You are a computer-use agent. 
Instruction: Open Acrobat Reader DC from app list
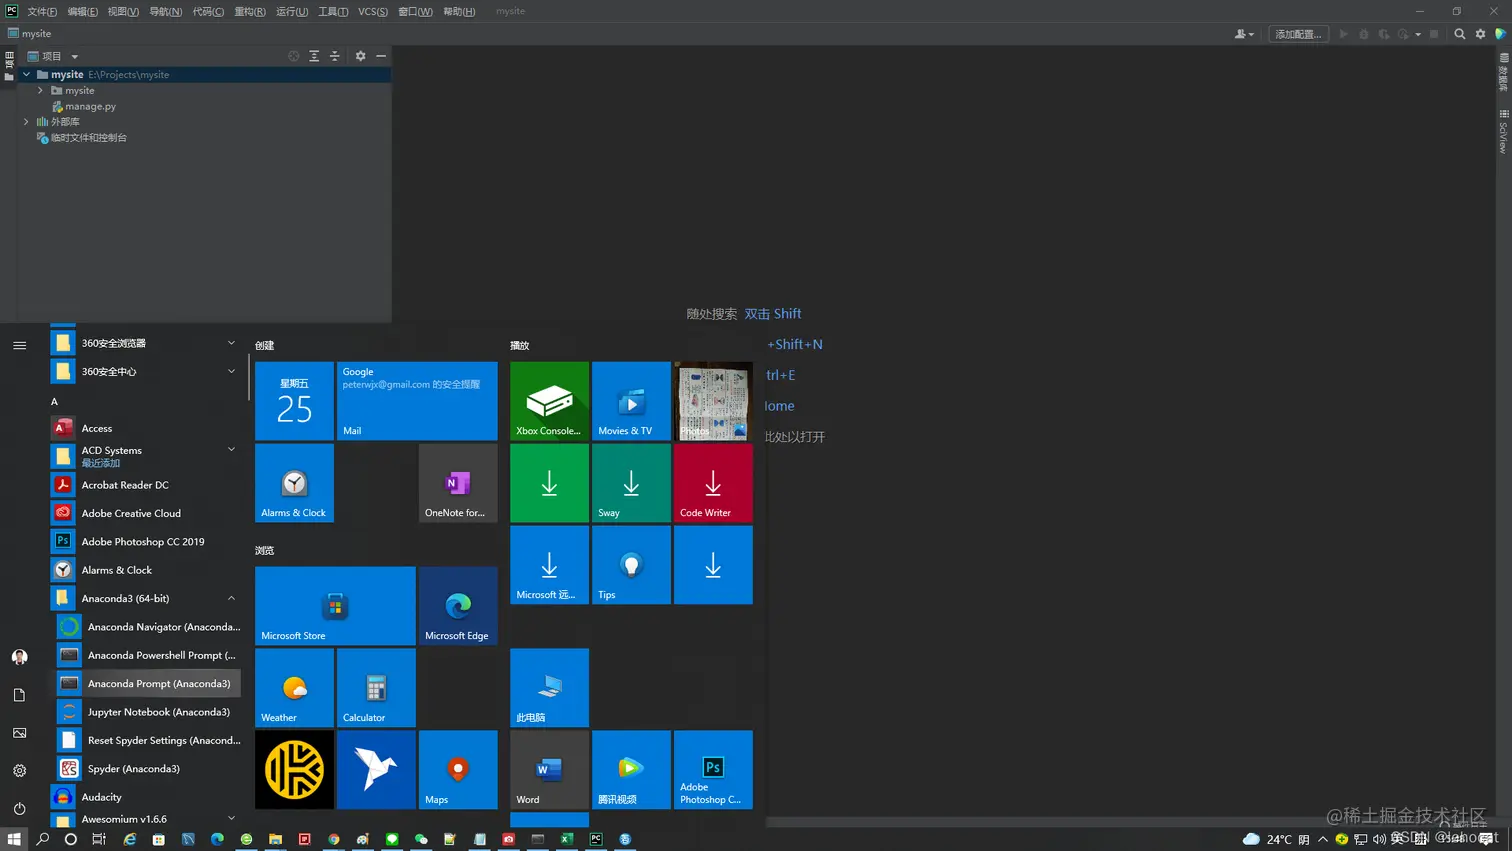point(145,485)
